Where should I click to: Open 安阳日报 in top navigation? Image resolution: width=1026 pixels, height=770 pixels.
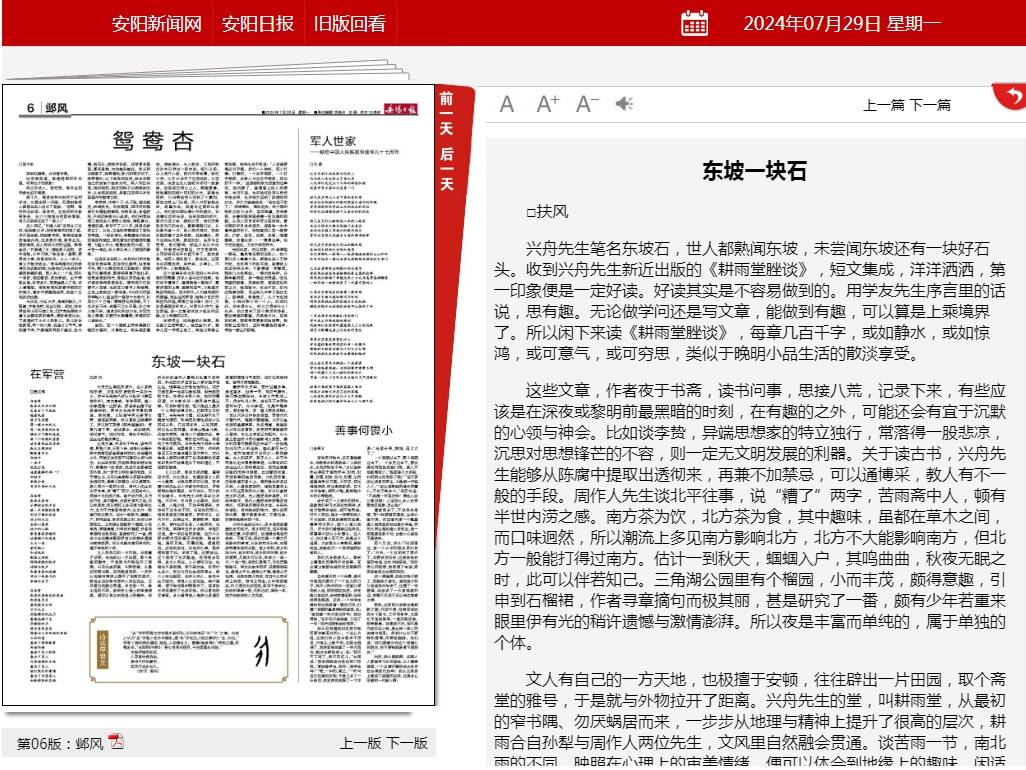click(x=258, y=24)
